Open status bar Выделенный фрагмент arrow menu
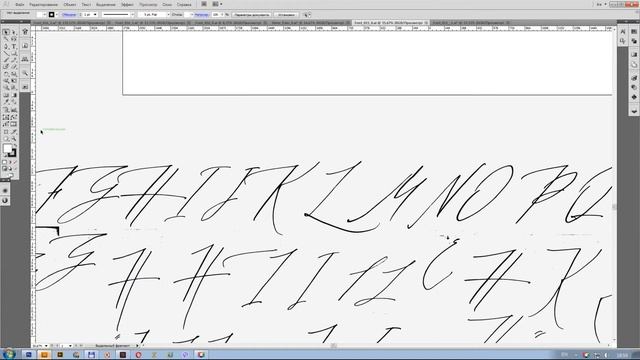Viewport: 640px width, 360px height. point(137,346)
